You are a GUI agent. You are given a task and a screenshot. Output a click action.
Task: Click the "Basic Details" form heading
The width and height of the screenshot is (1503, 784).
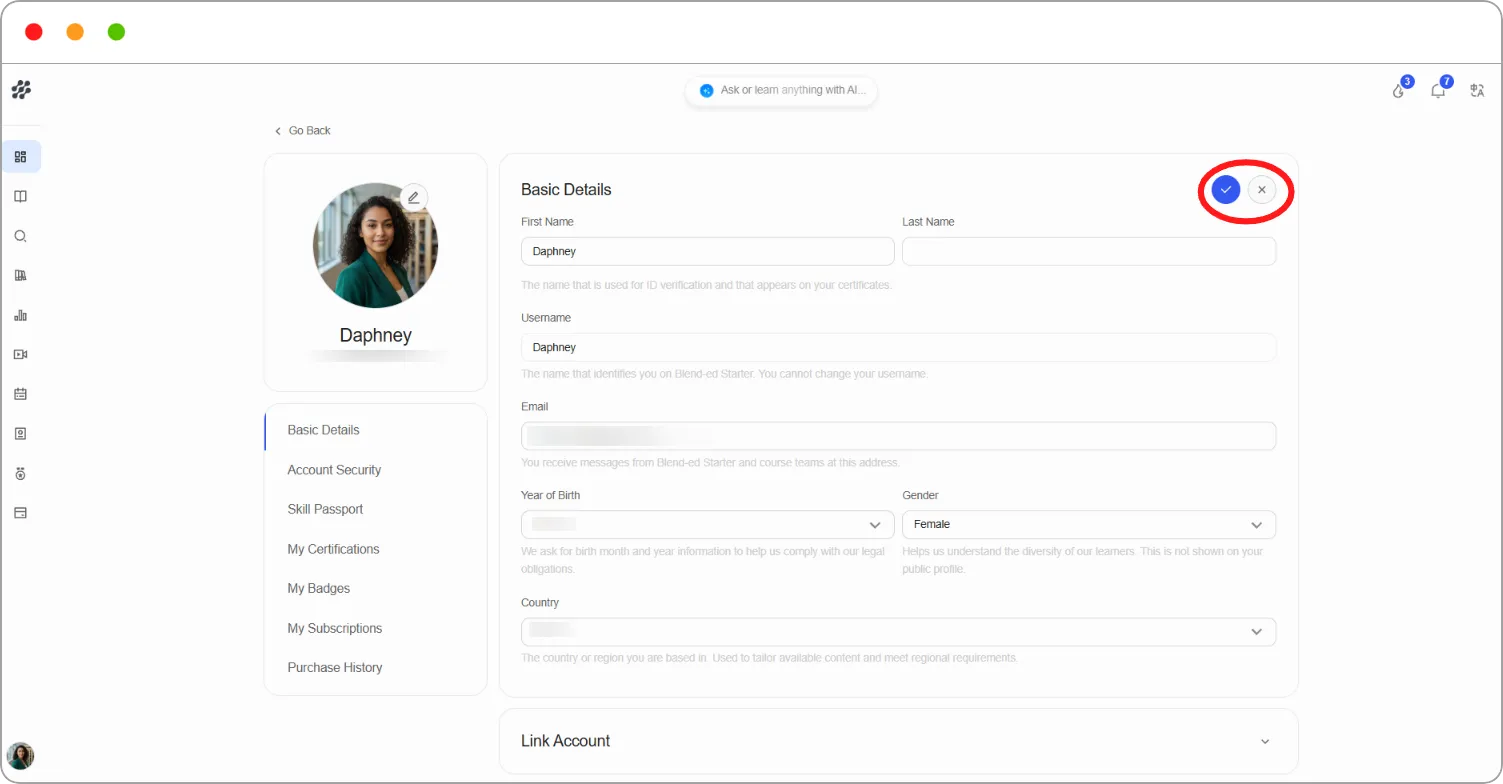tap(566, 190)
